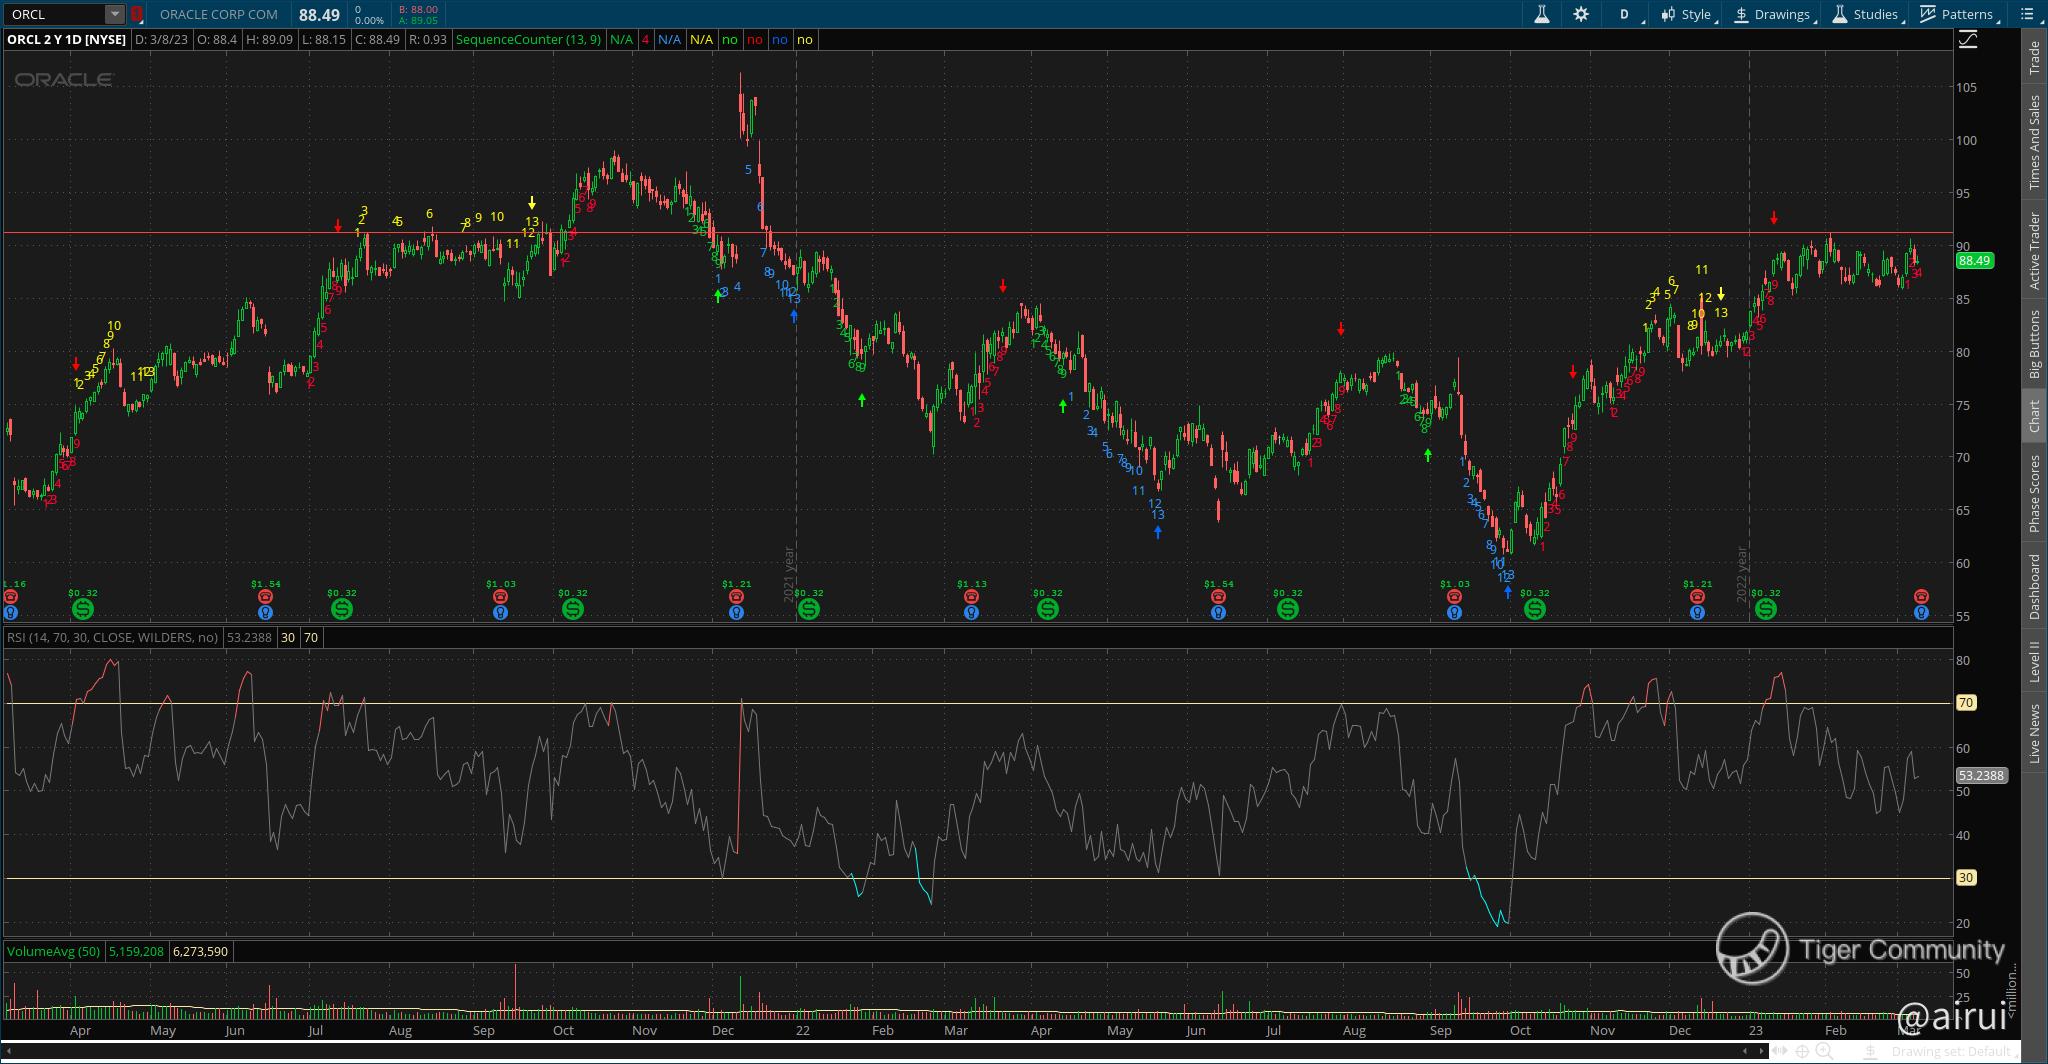Viewport: 2048px width, 1064px height.
Task: Click the chart scale curve icon
Action: click(1967, 40)
